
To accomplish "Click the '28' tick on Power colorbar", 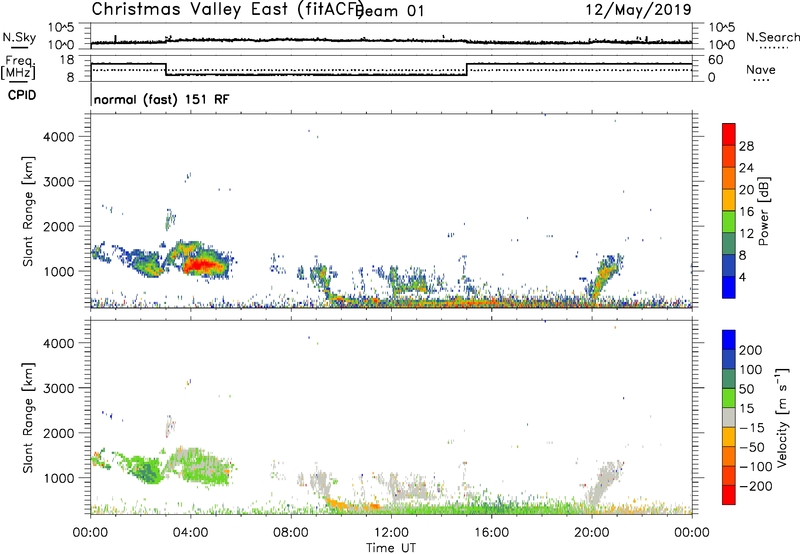I will click(746, 146).
